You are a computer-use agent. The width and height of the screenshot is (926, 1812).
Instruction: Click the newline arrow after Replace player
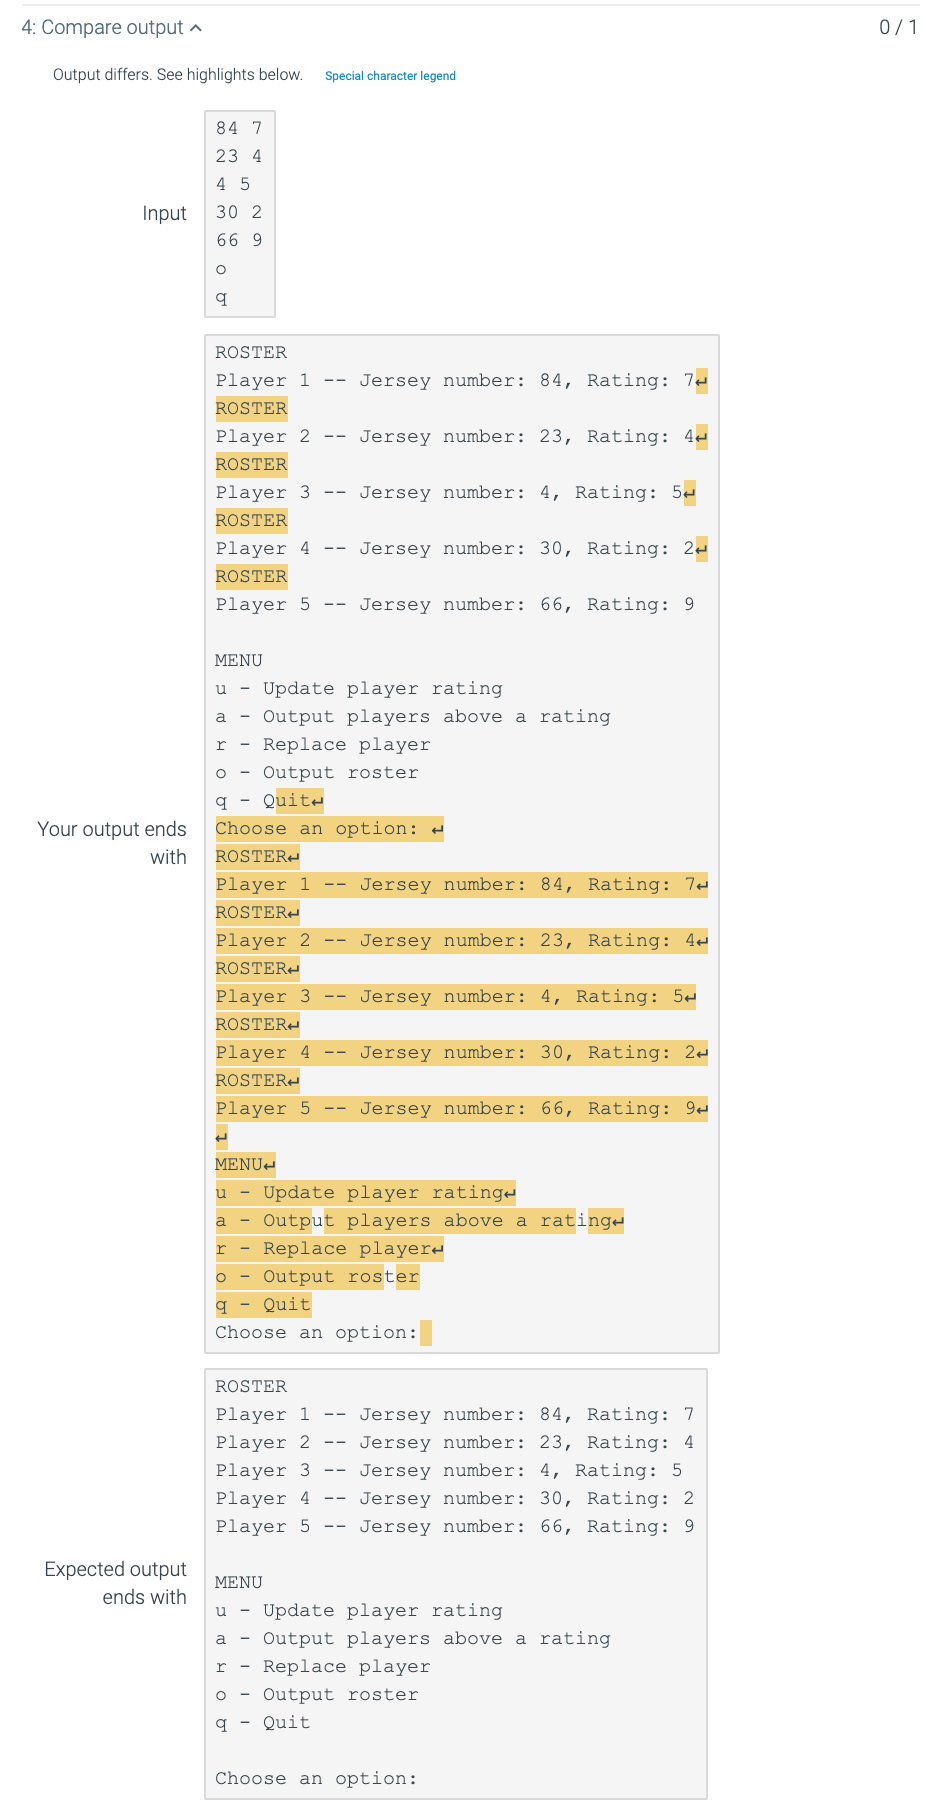pos(437,1248)
